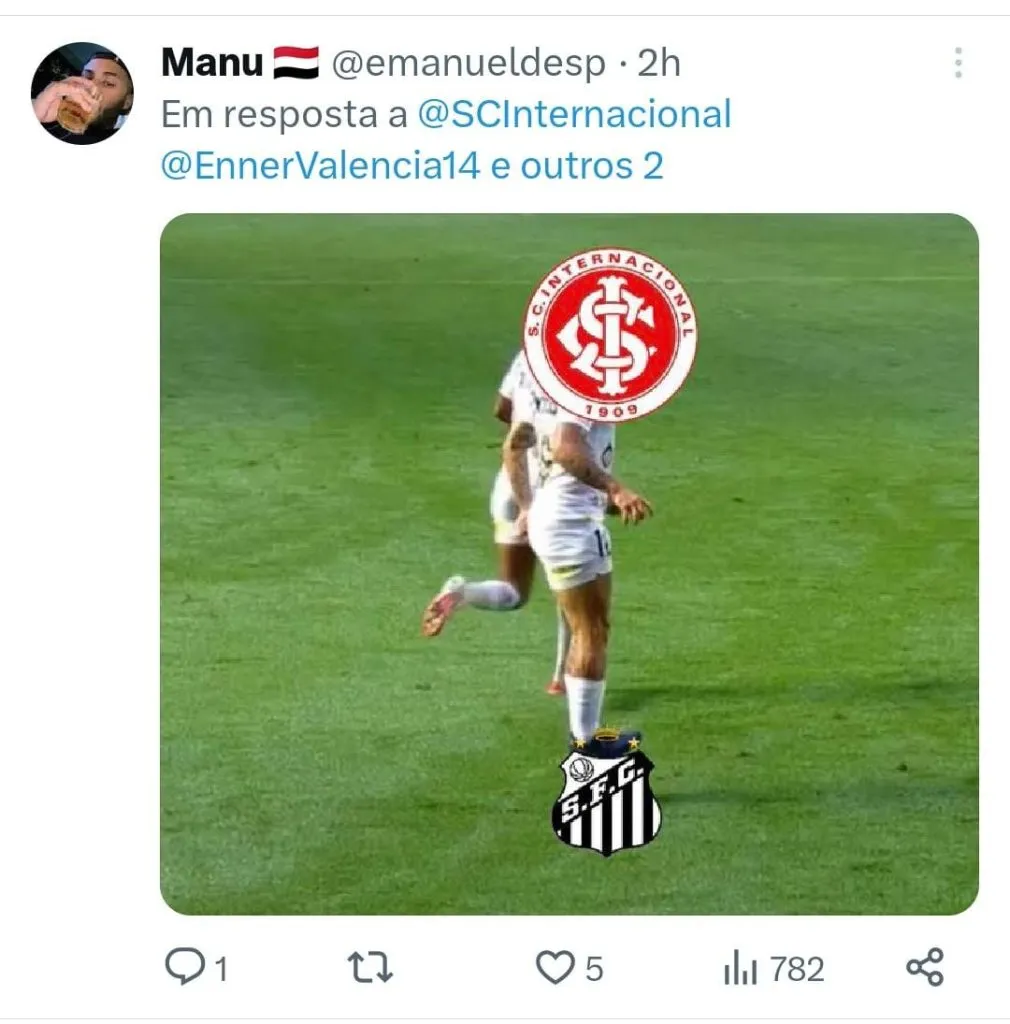Click the flag emoji beside Manu's name
Image resolution: width=1010 pixels, height=1024 pixels.
(296, 63)
